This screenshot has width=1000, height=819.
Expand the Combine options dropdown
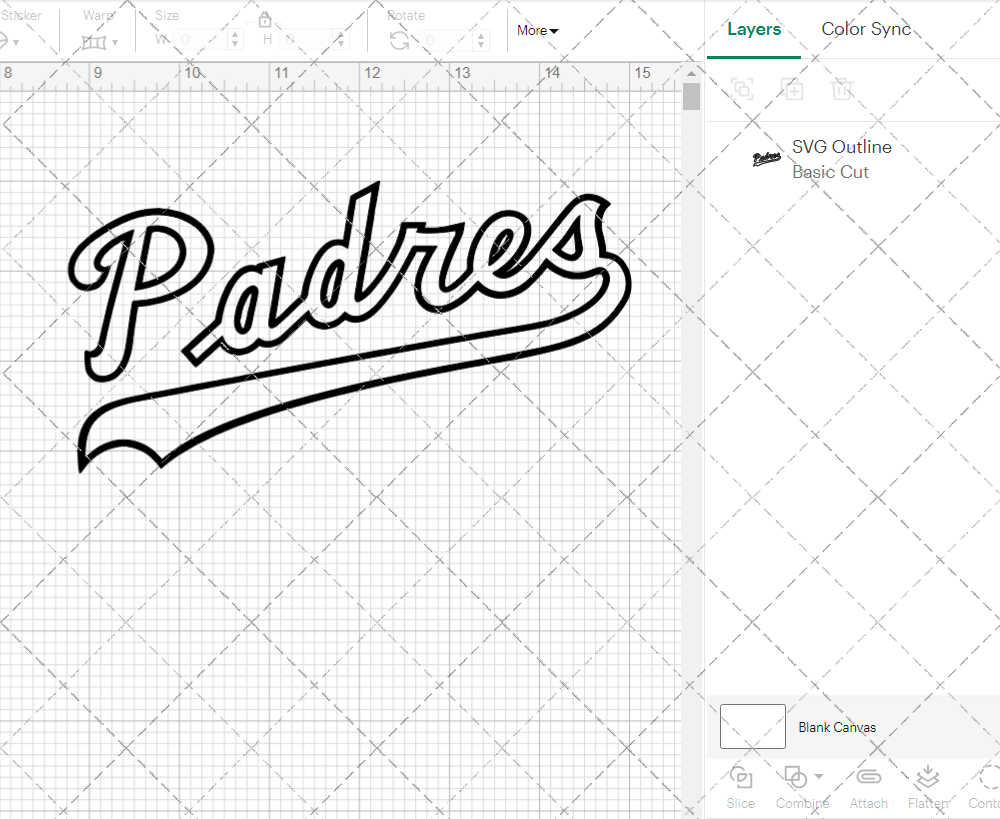[x=819, y=777]
